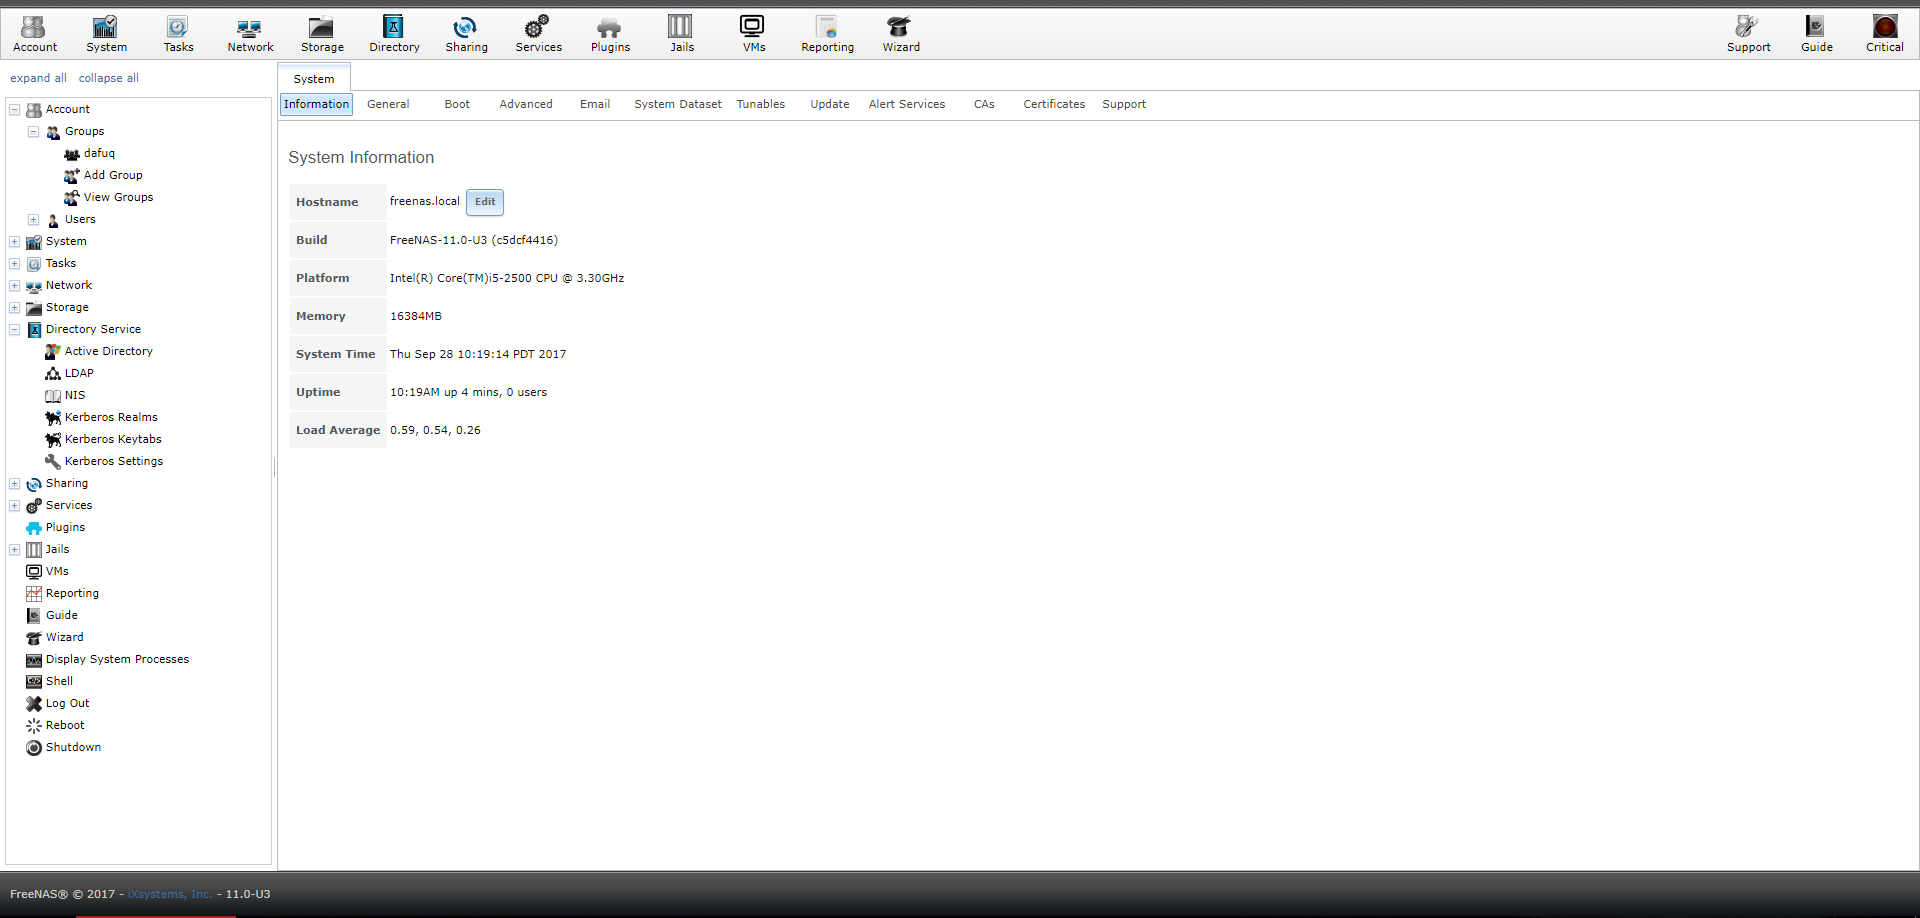
Task: Select Plugins in the sidebar tree
Action: pos(65,528)
